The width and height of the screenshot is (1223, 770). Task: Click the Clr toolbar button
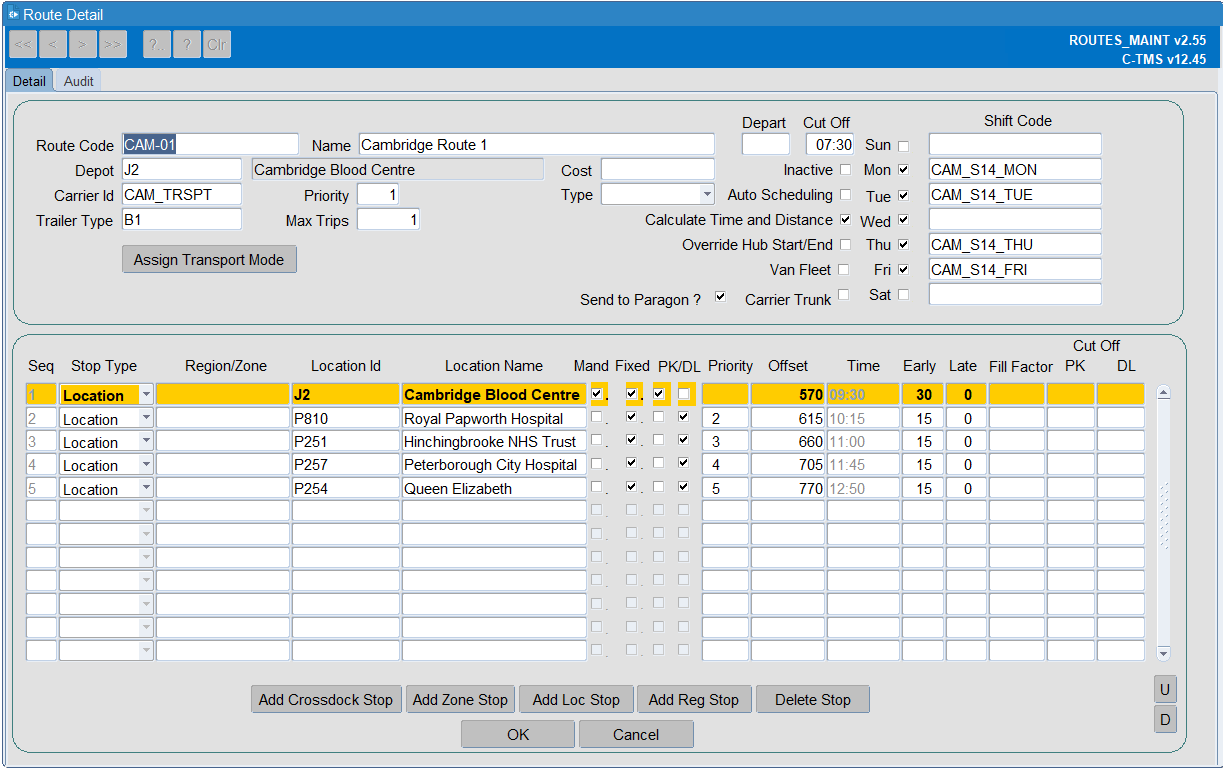(217, 44)
